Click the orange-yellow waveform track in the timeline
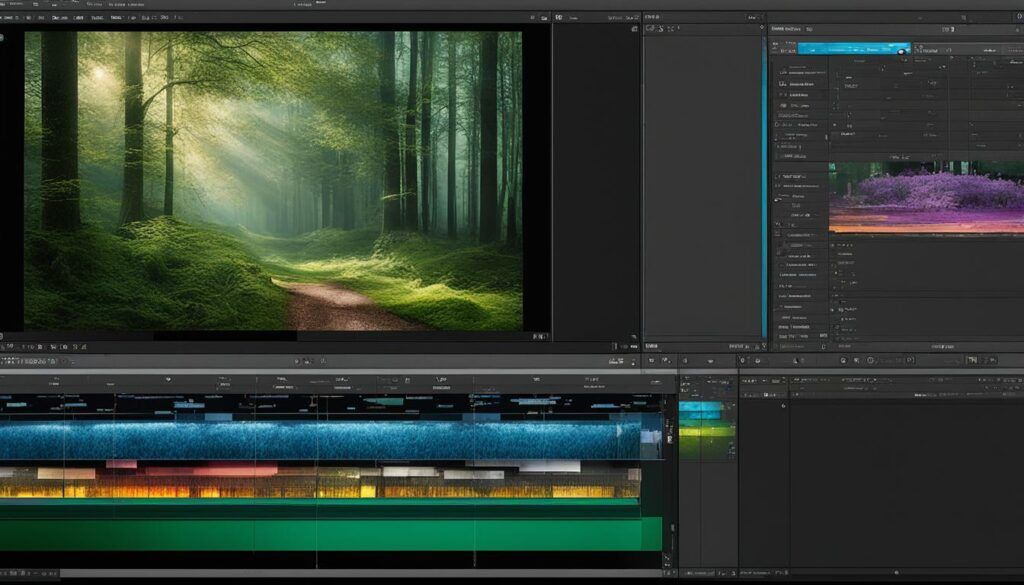Viewport: 1024px width, 585px height. point(320,490)
